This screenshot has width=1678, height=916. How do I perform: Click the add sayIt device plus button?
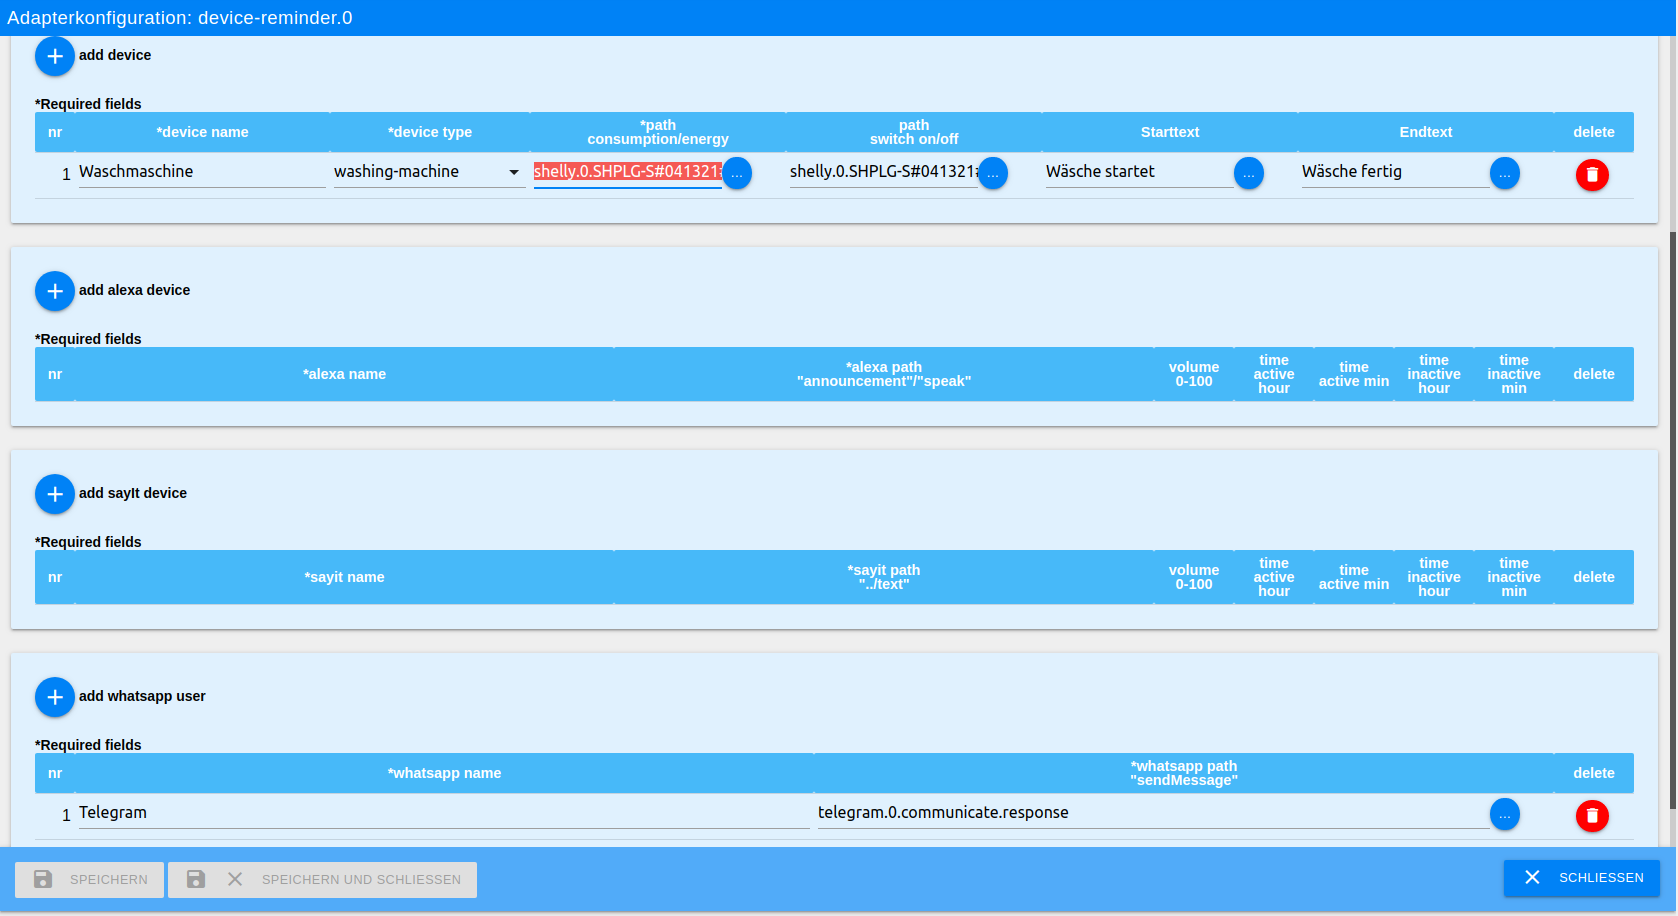pos(55,494)
